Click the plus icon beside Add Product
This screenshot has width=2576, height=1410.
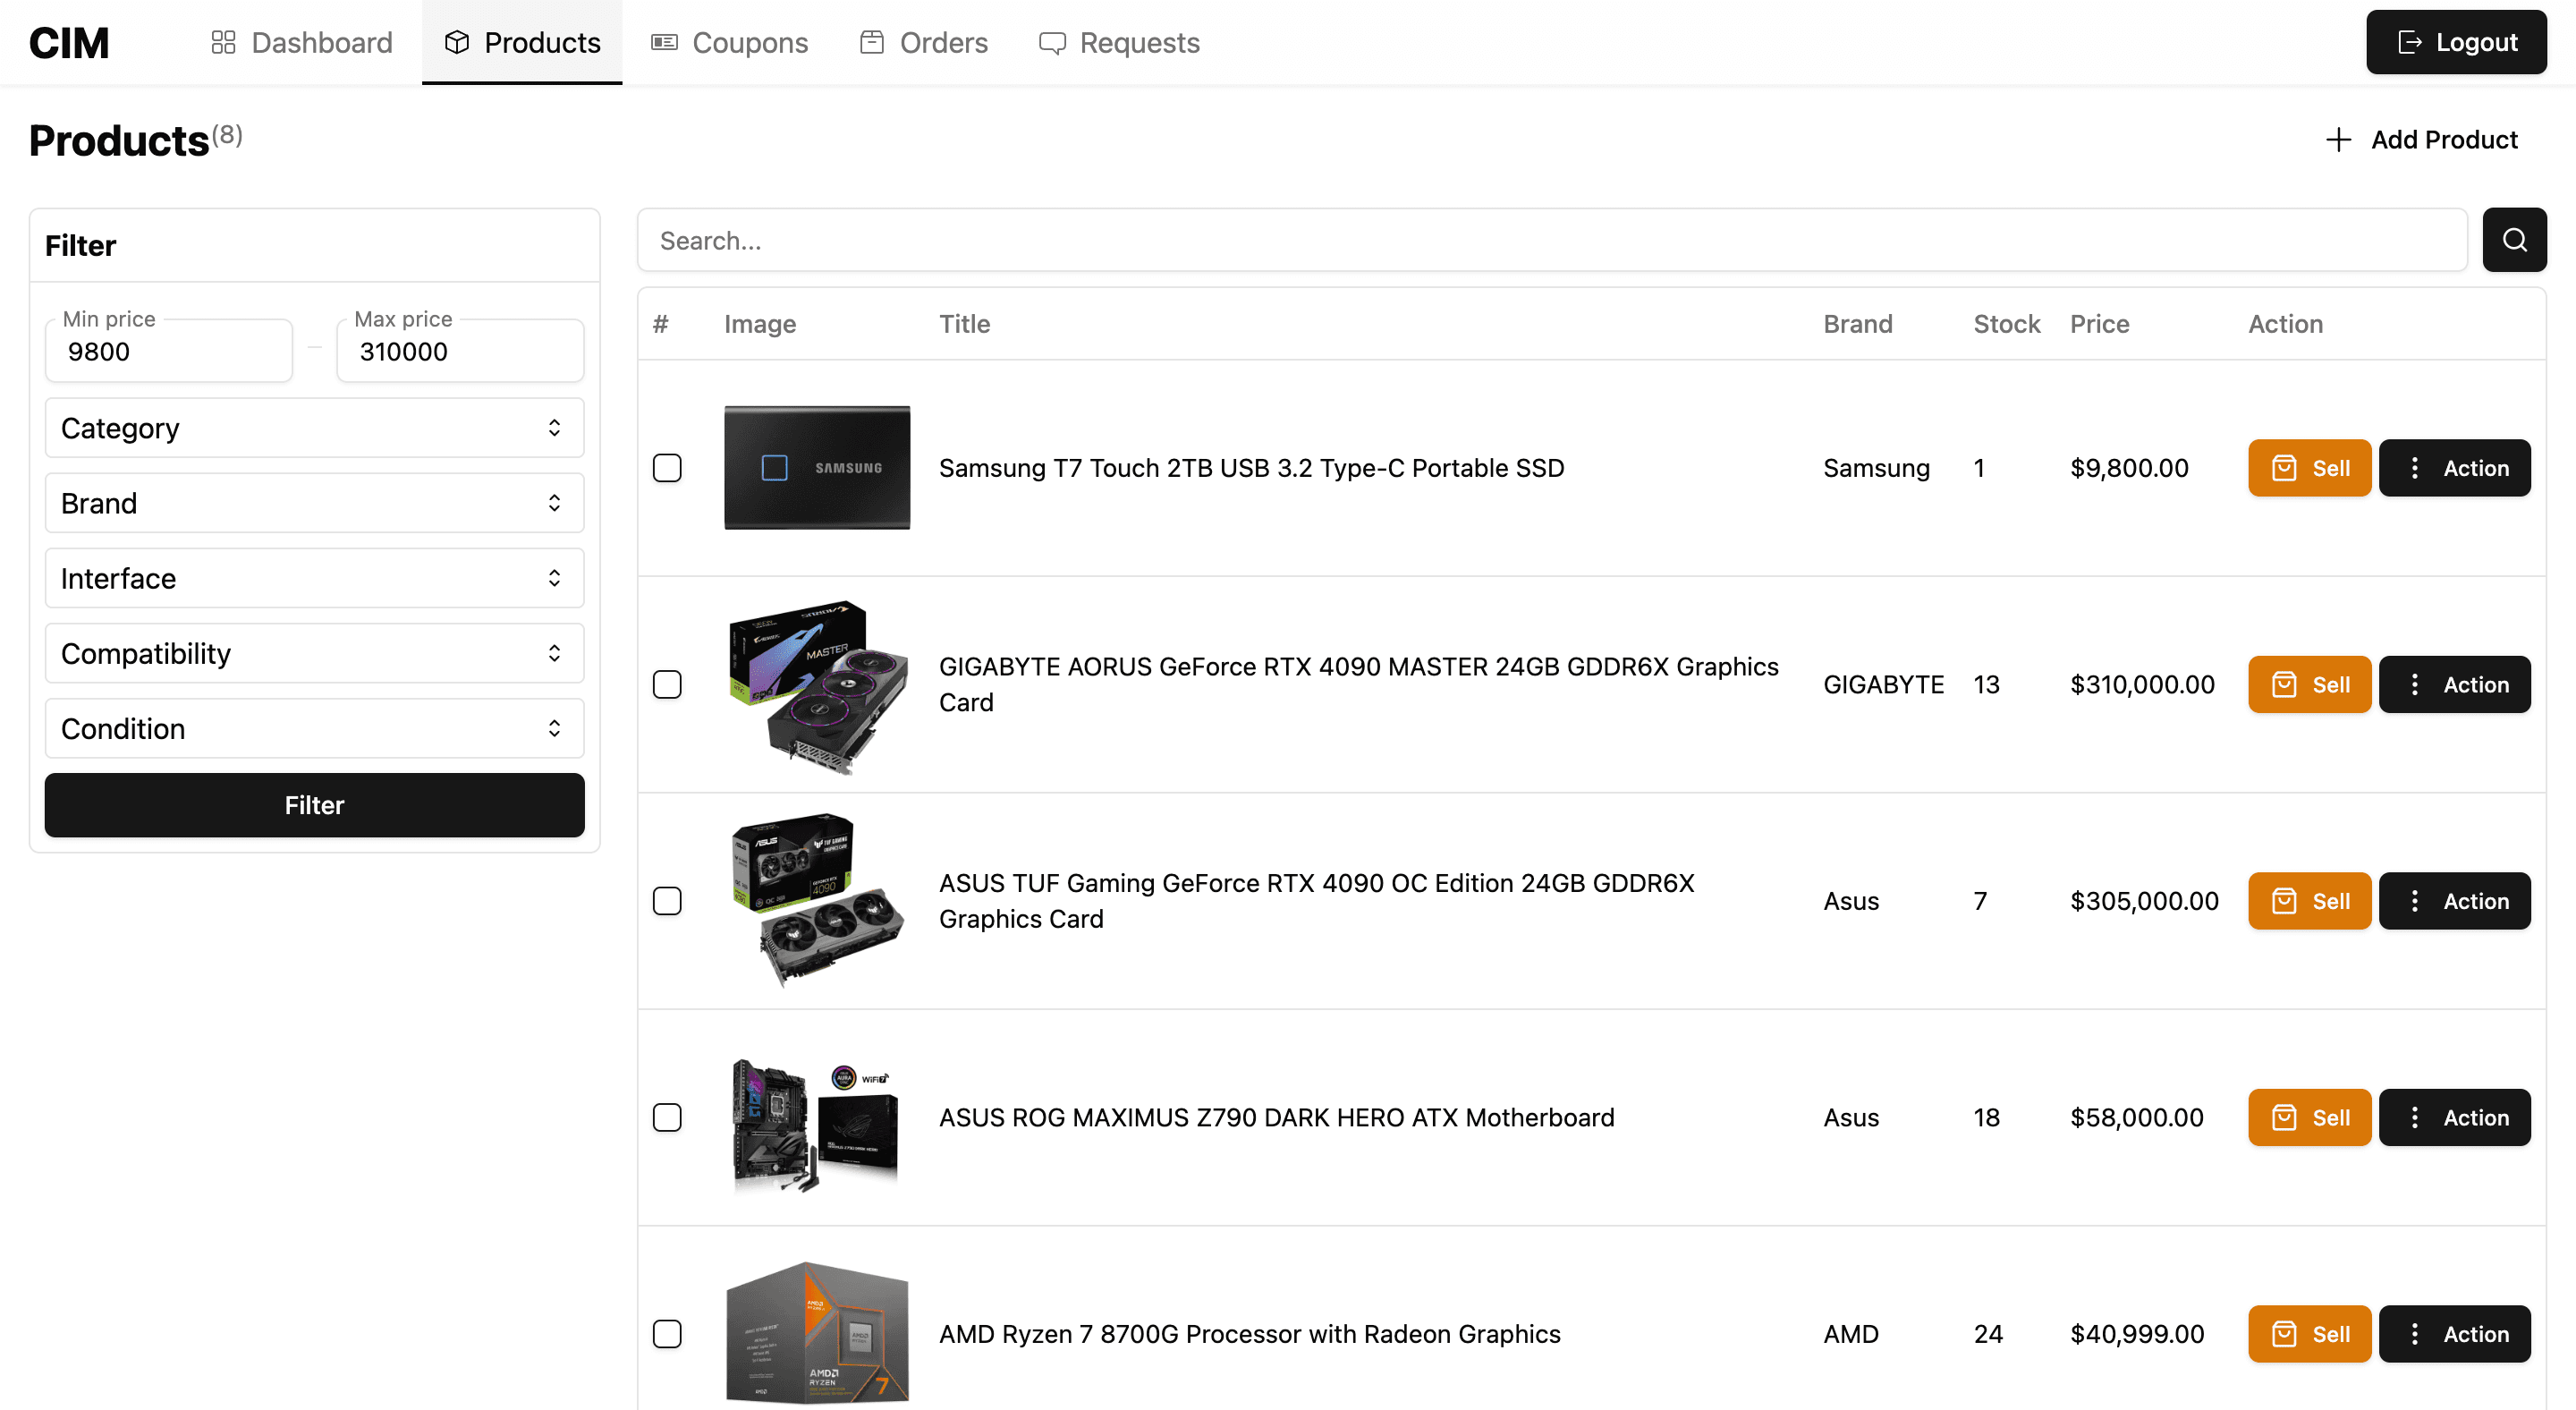pyautogui.click(x=2338, y=140)
